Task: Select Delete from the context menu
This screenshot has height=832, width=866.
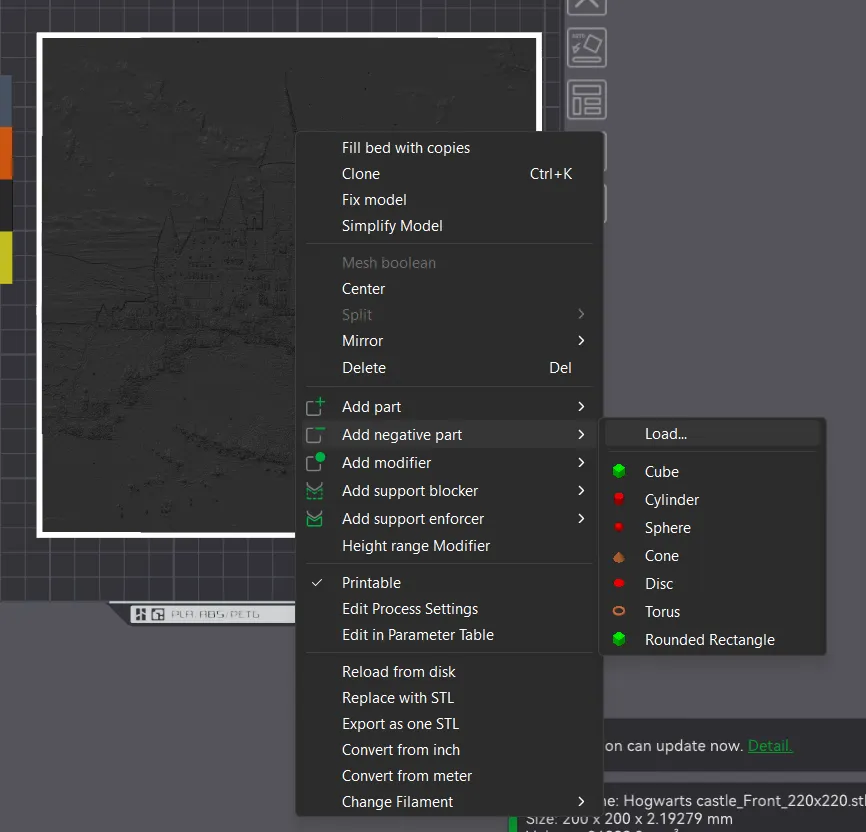Action: (x=449, y=368)
